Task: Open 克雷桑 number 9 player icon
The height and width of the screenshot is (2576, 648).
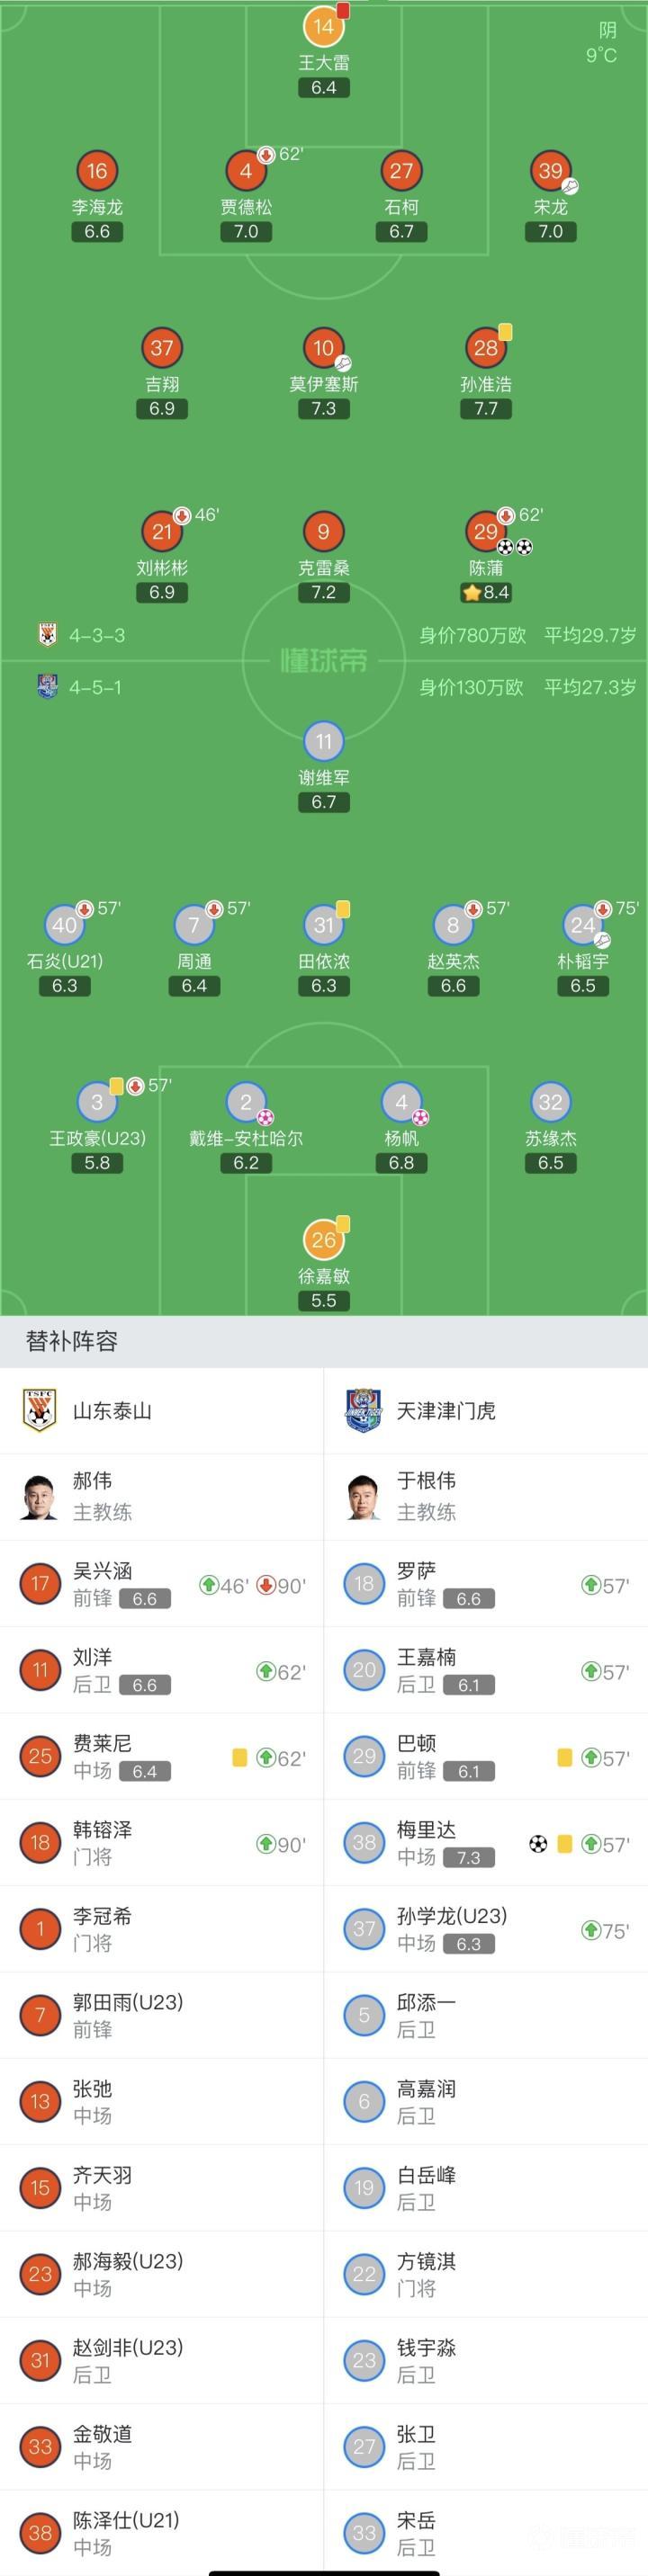Action: (x=323, y=532)
